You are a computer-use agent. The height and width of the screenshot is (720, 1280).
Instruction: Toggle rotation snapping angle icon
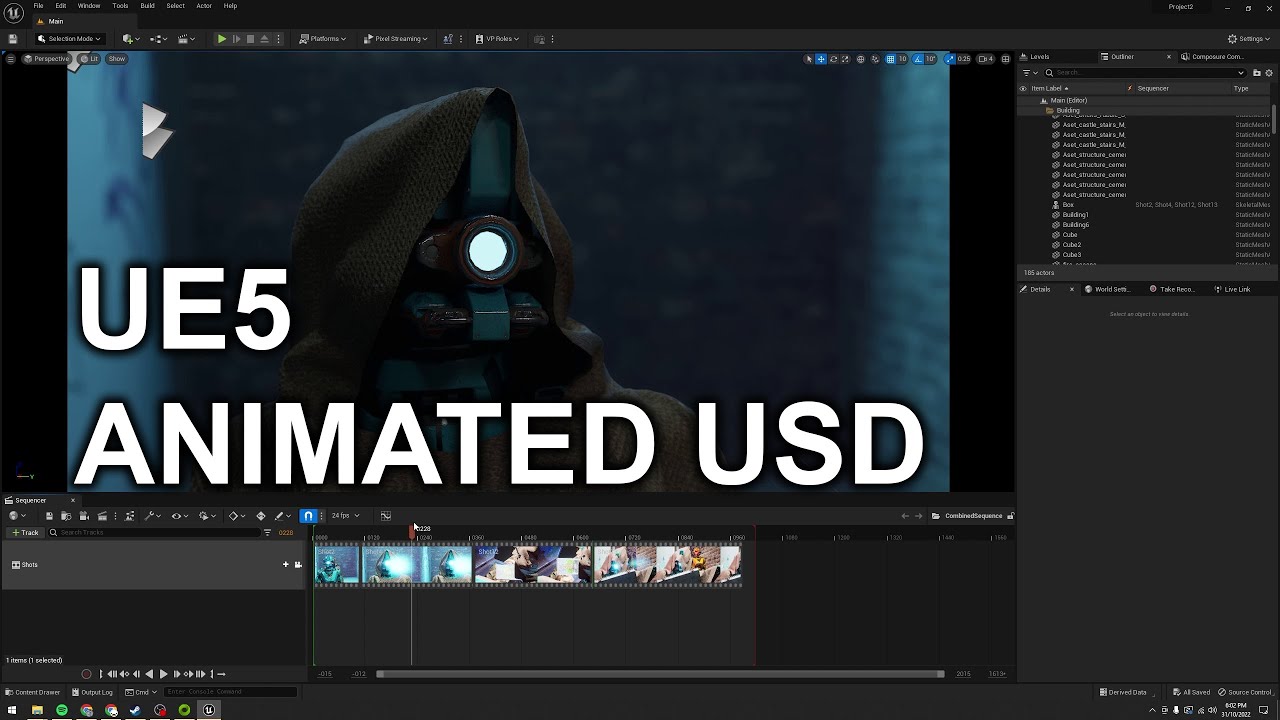point(919,59)
